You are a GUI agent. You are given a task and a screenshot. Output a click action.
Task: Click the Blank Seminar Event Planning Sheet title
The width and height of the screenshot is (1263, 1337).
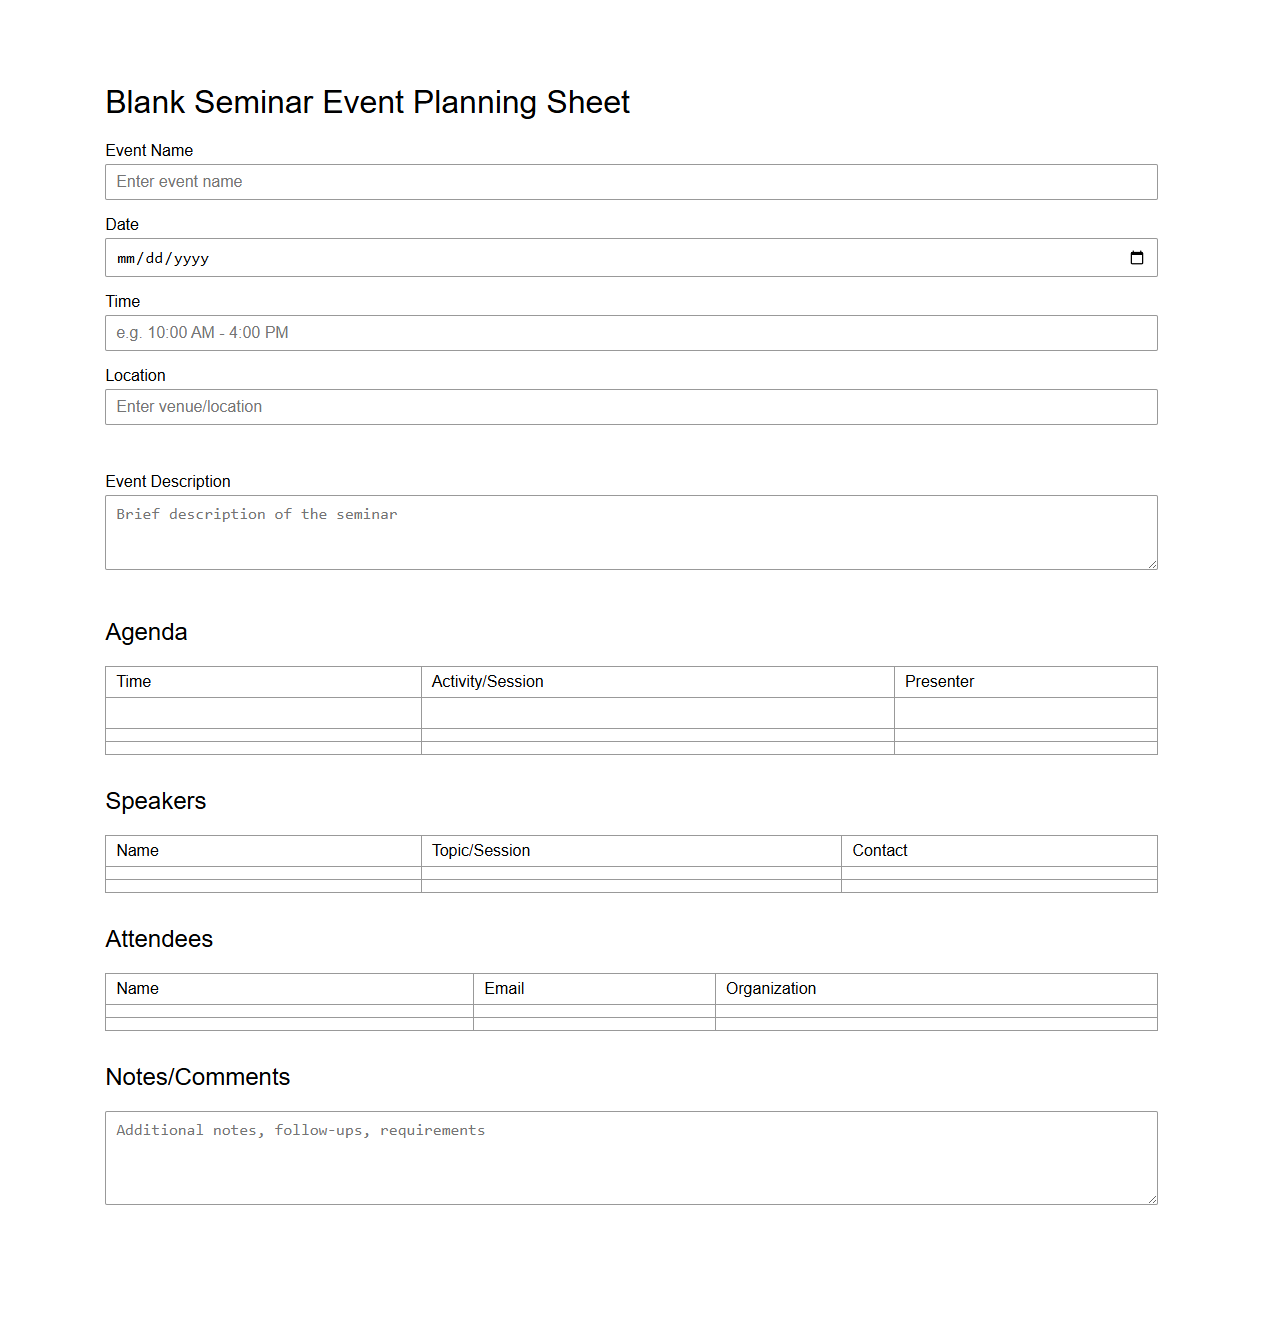(367, 102)
